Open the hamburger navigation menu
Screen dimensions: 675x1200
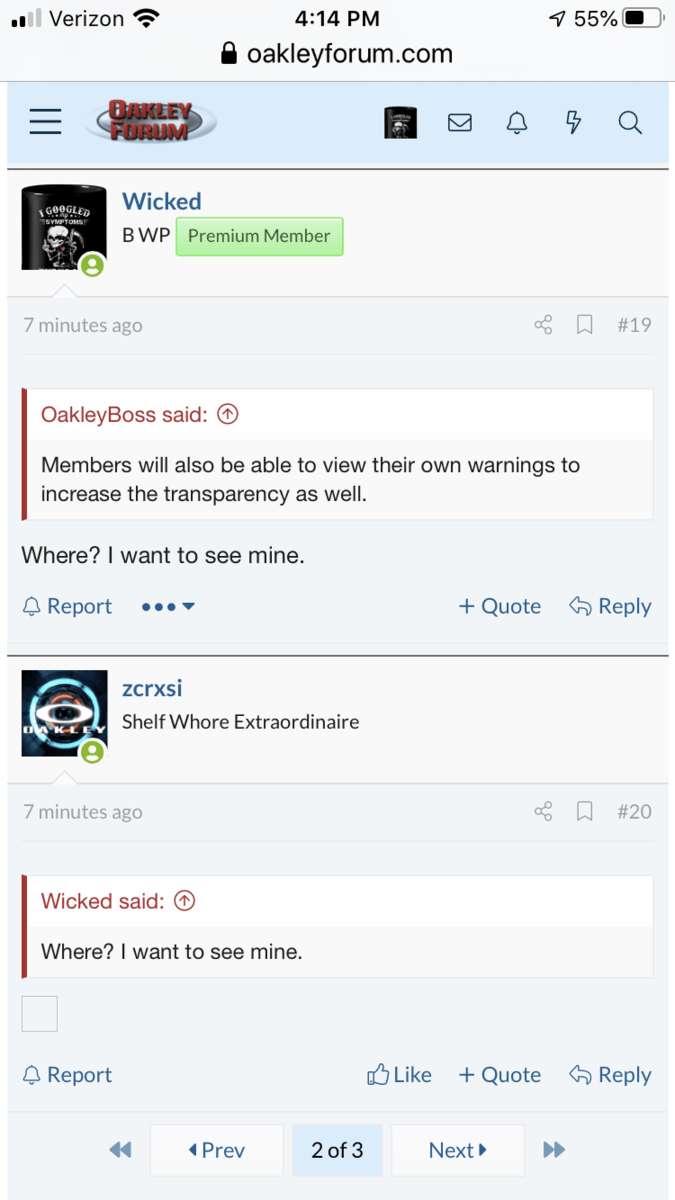point(45,122)
